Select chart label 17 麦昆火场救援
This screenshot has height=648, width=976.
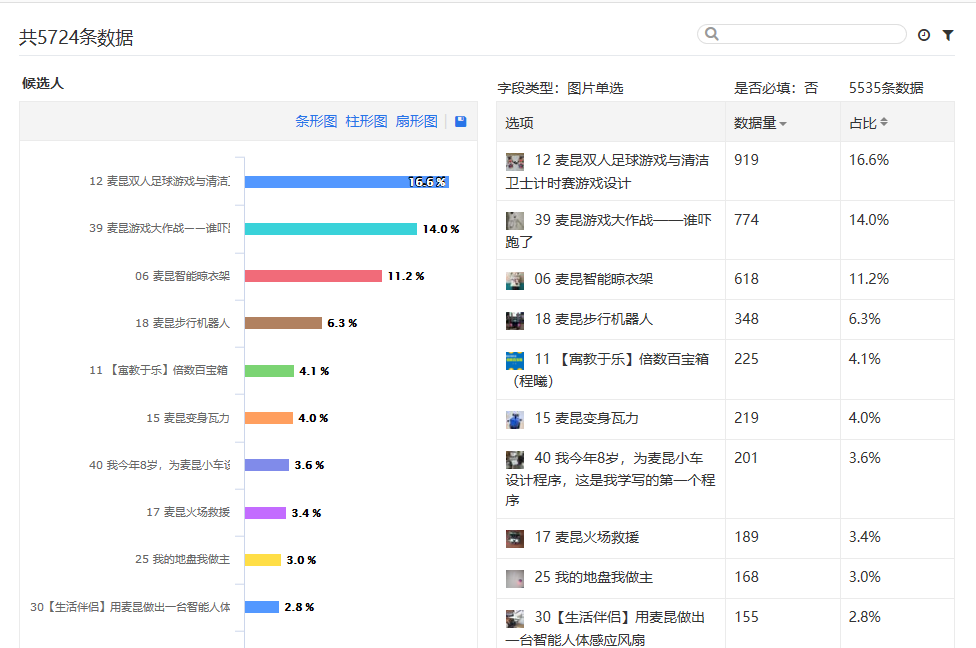pyautogui.click(x=188, y=512)
